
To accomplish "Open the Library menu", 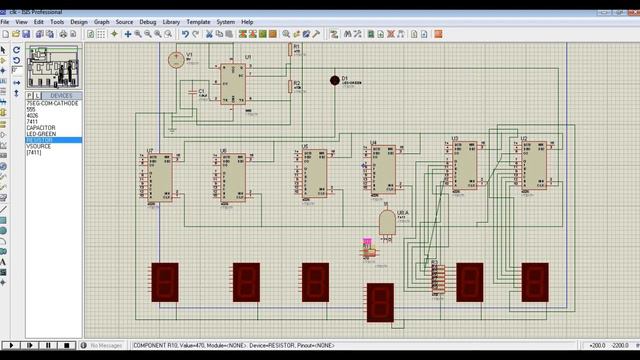I will (x=171, y=22).
